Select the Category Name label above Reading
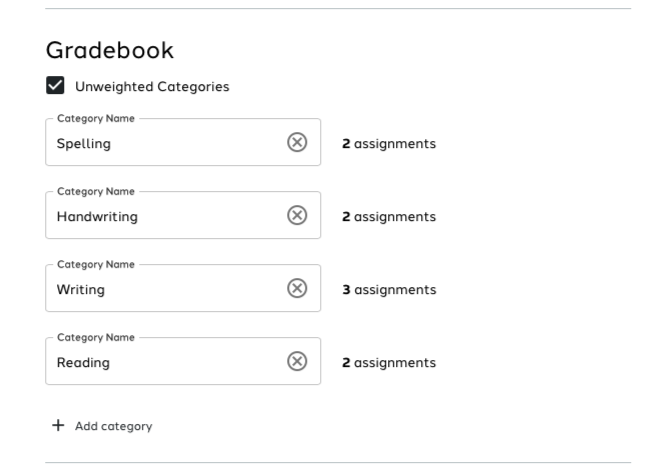This screenshot has height=471, width=665. click(x=96, y=337)
